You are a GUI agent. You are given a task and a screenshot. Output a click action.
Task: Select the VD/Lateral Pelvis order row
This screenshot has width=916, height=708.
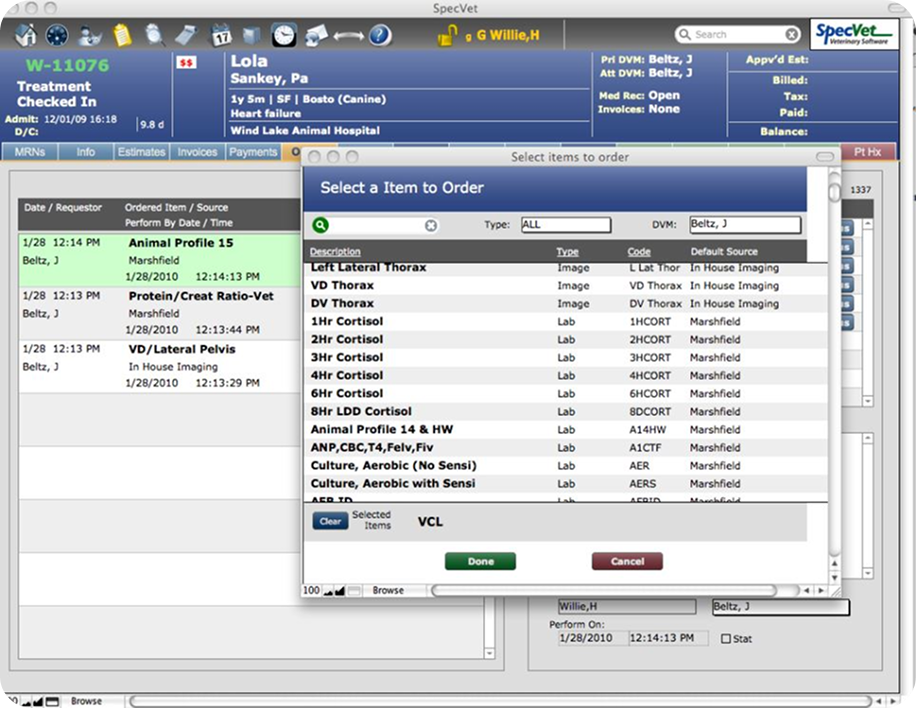160,366
